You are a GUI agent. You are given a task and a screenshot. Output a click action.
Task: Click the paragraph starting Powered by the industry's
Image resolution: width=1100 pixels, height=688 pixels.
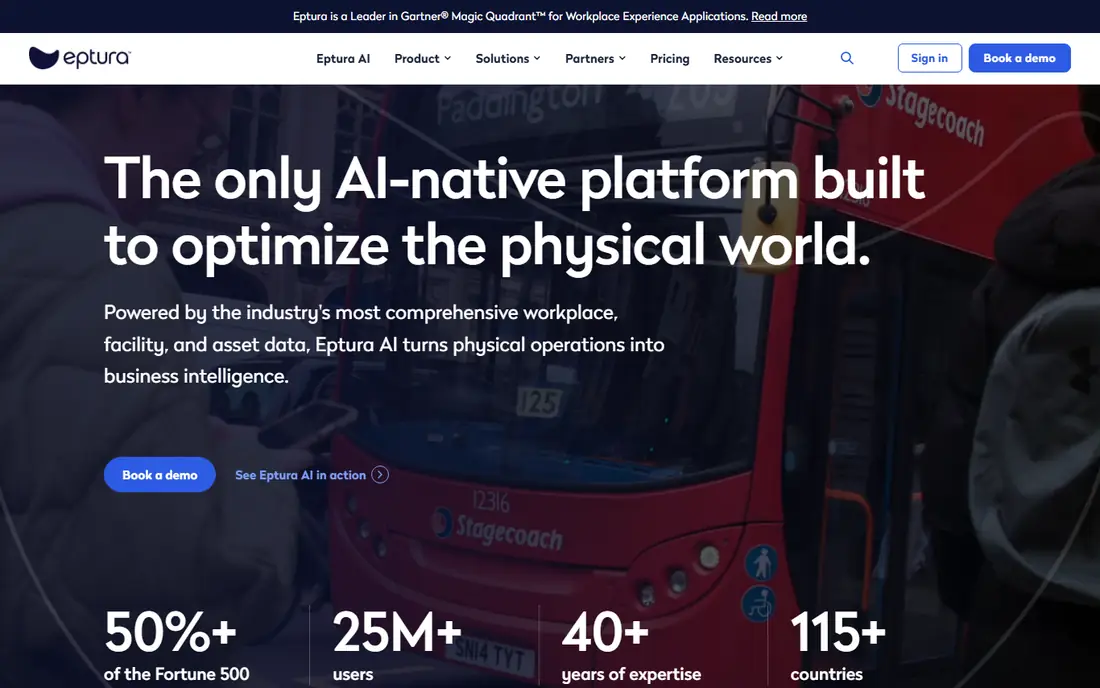tap(384, 344)
